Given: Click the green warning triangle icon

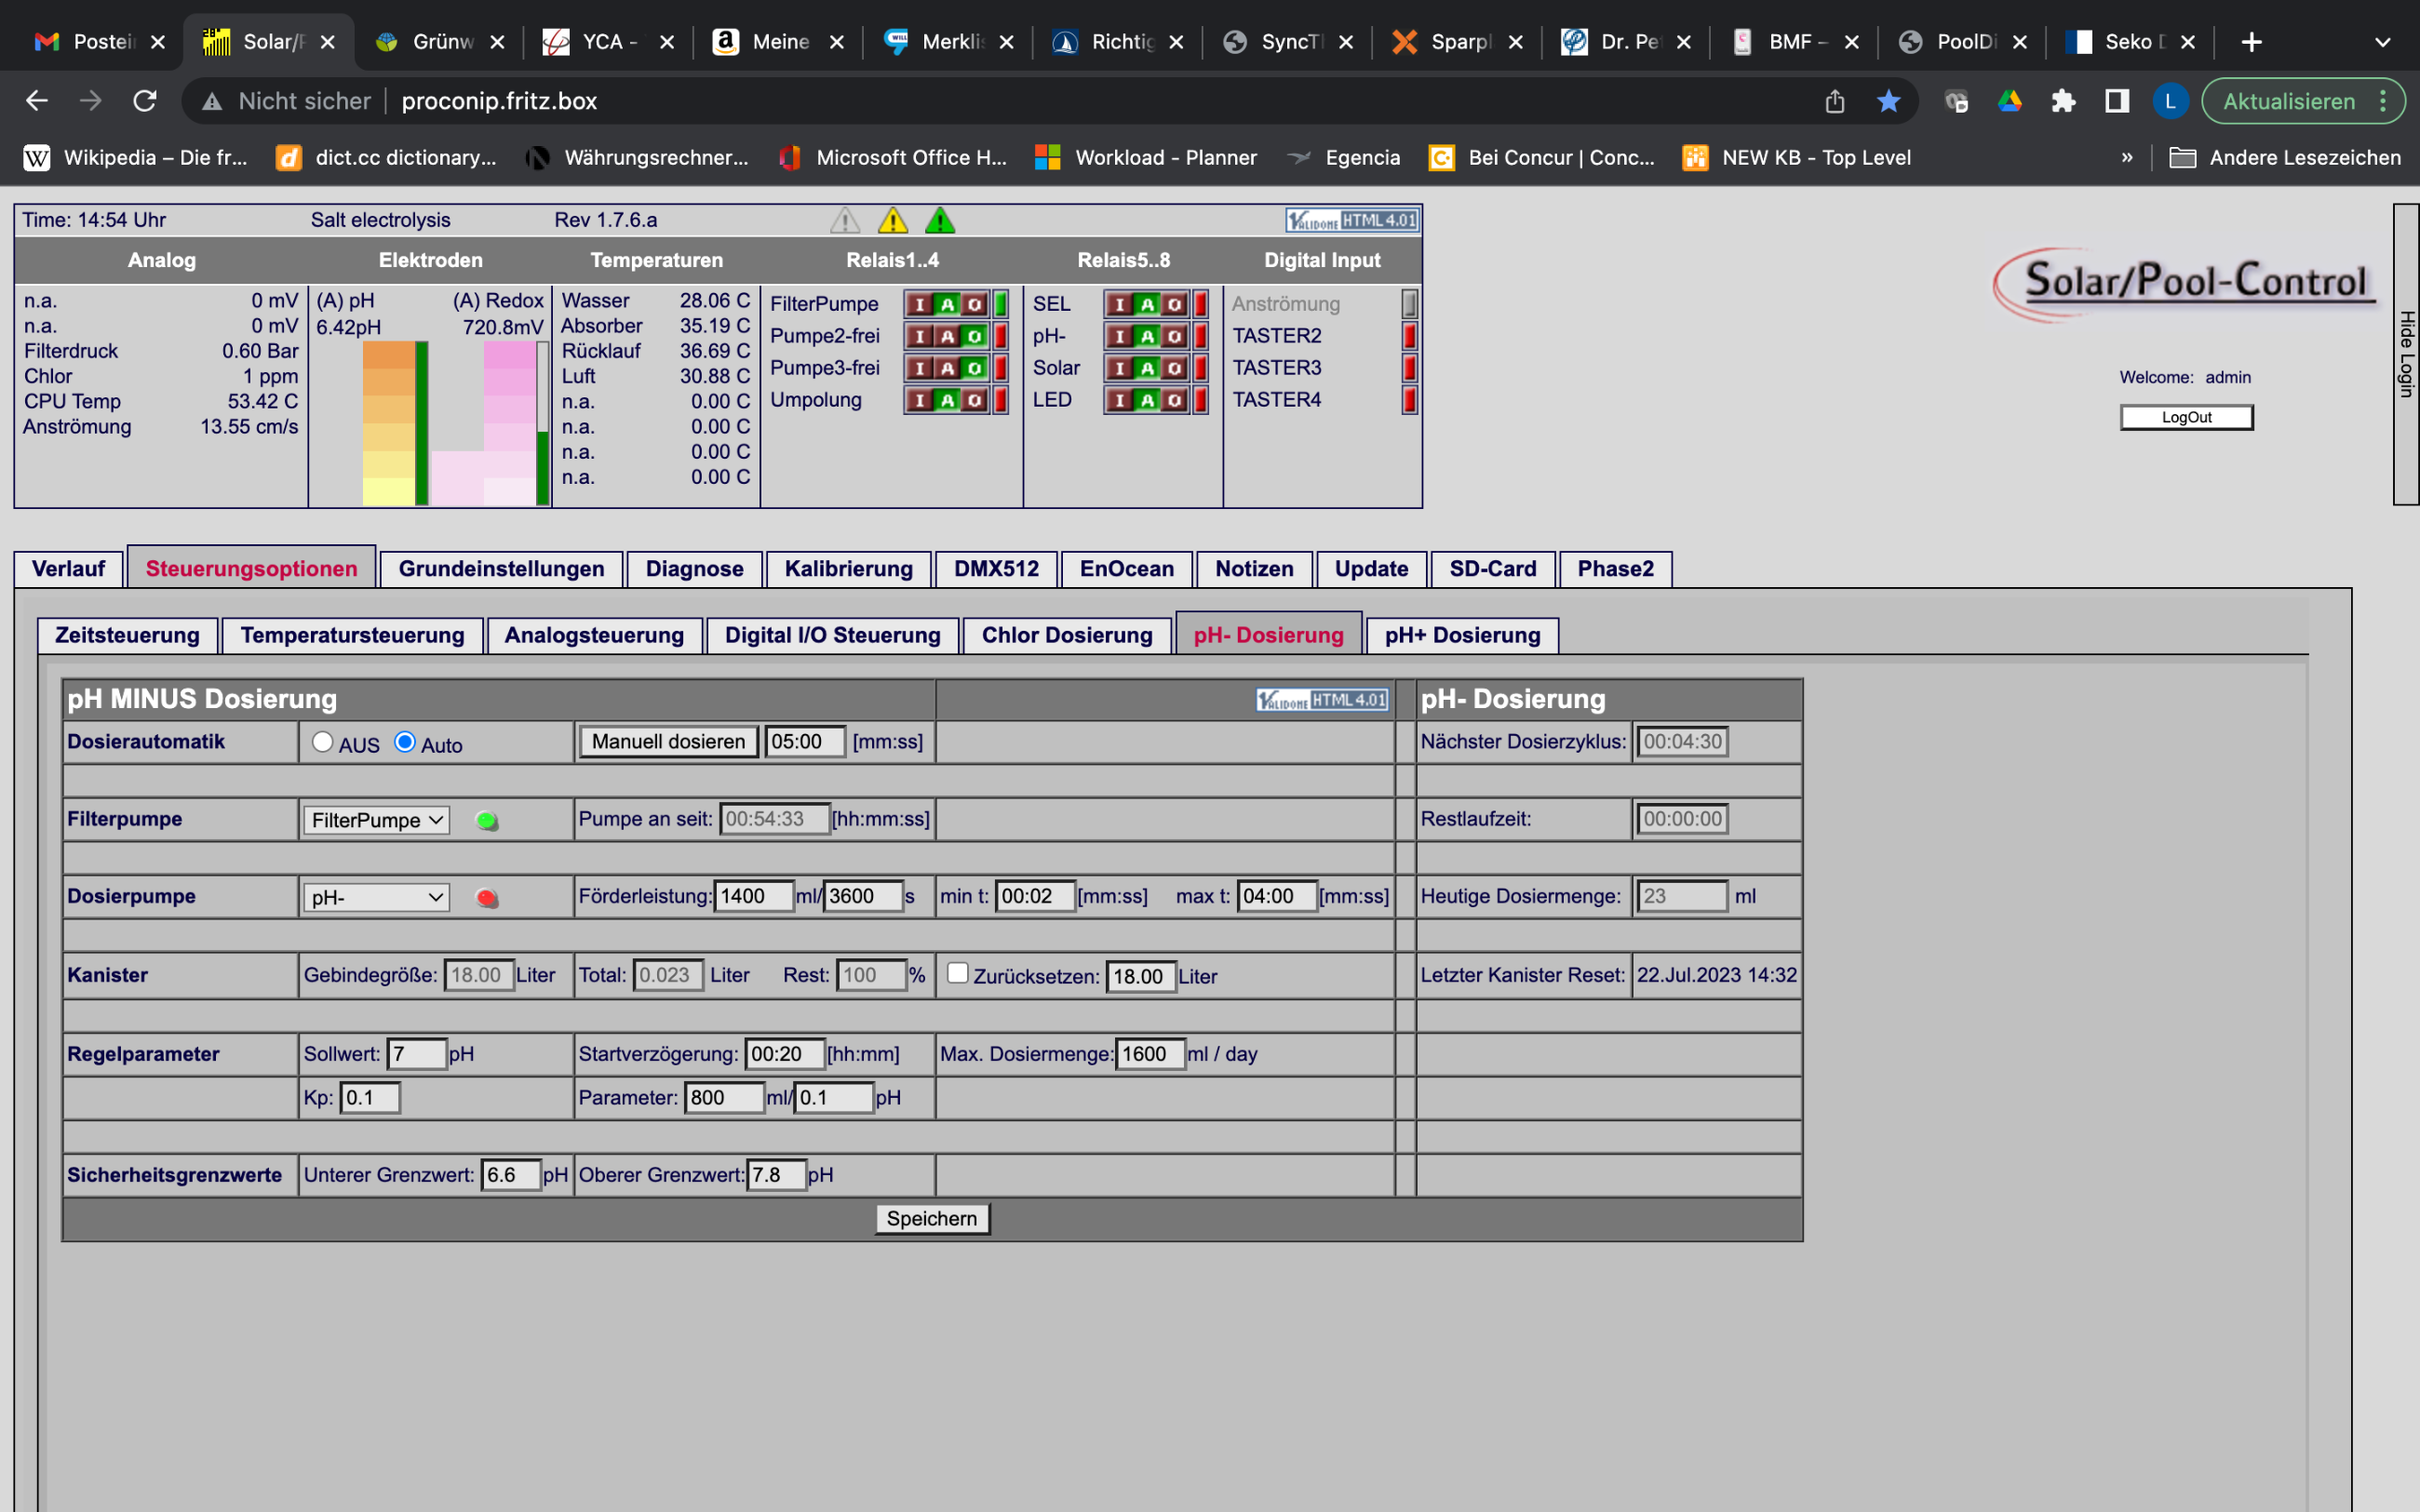Looking at the screenshot, I should point(940,220).
